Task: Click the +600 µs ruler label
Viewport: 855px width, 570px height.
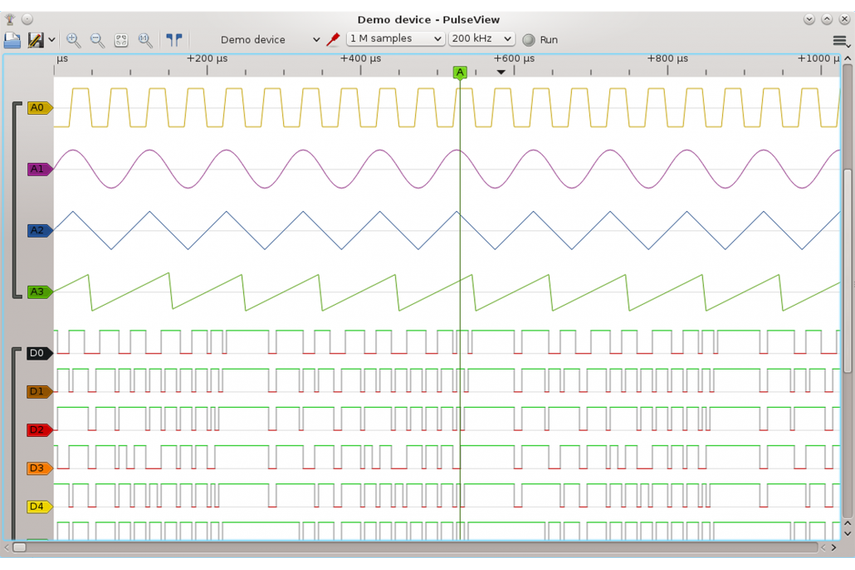Action: pyautogui.click(x=514, y=58)
